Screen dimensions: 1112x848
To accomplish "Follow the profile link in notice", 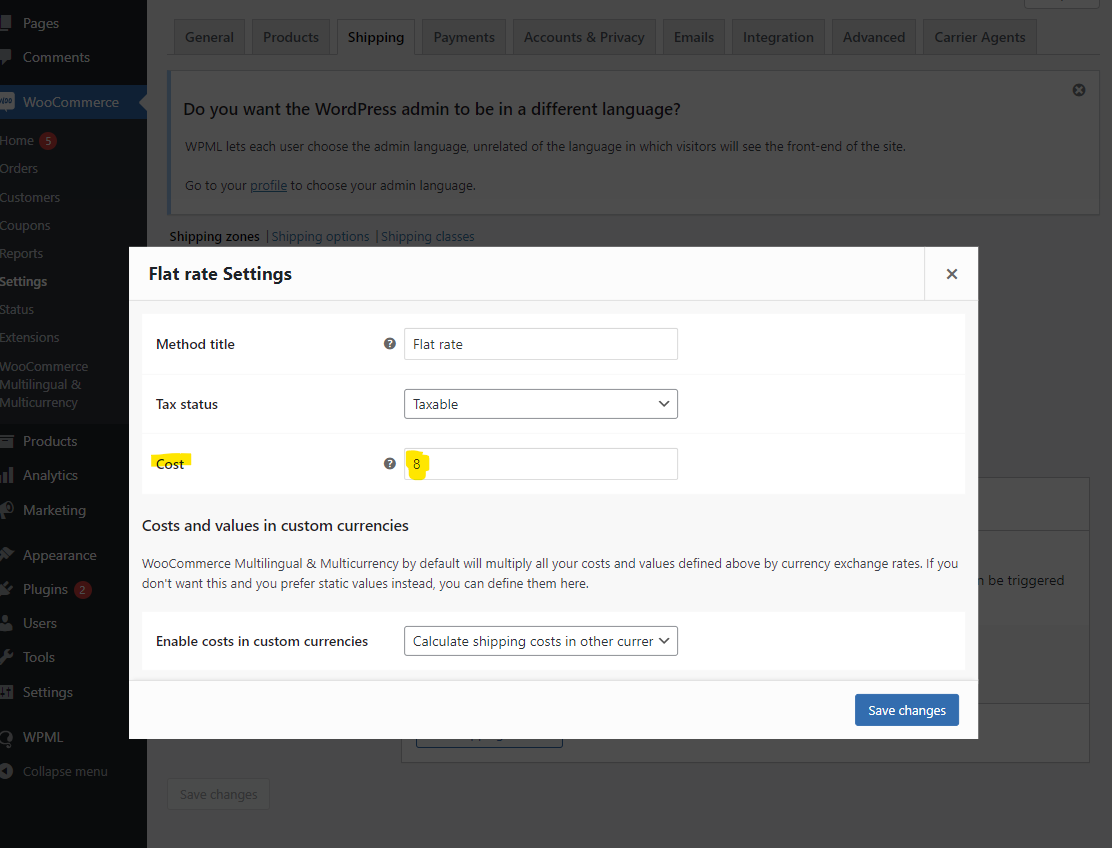I will pyautogui.click(x=268, y=185).
